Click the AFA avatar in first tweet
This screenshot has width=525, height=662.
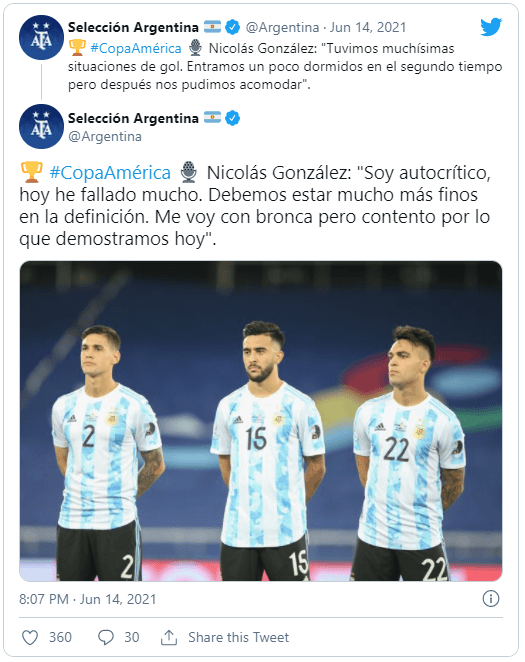click(41, 38)
